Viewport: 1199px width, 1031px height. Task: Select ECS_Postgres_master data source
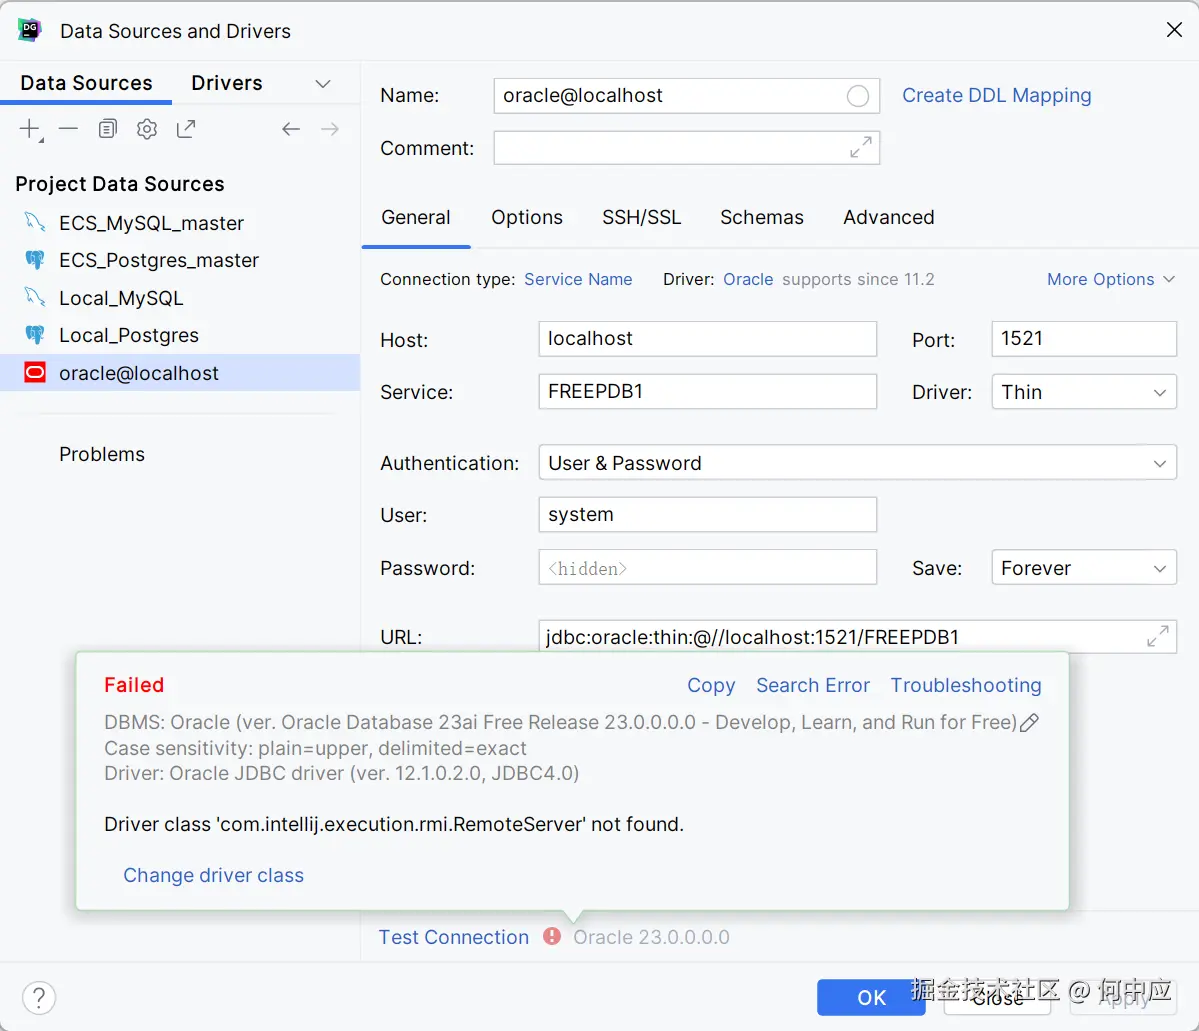point(158,260)
